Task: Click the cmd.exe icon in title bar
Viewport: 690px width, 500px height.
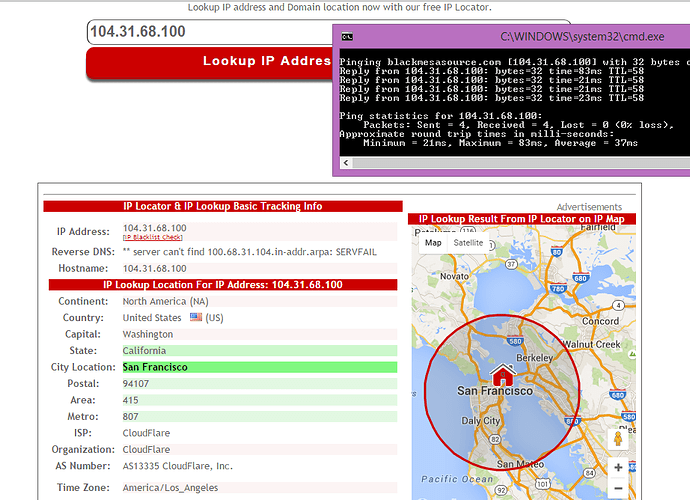Action: pyautogui.click(x=346, y=36)
